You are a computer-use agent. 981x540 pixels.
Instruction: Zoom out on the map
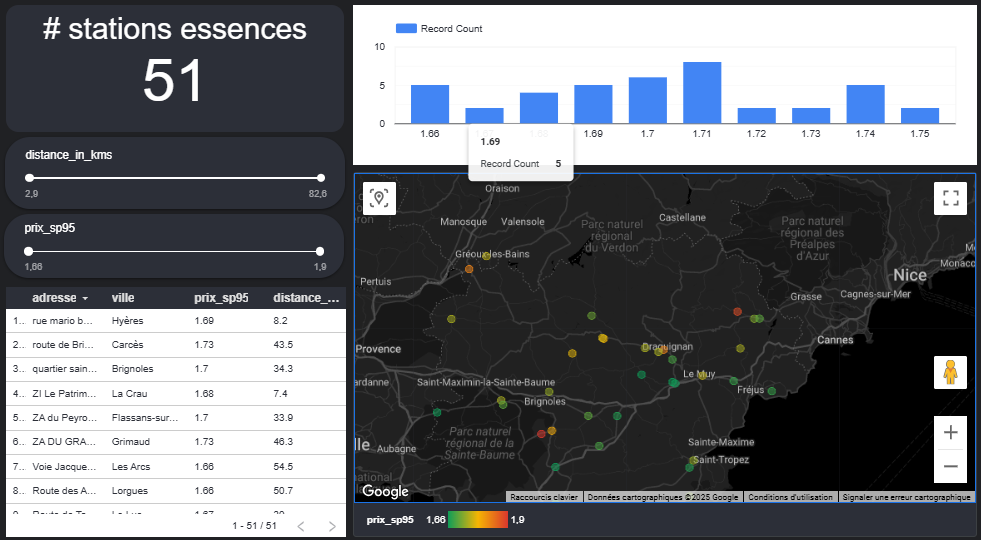(x=950, y=466)
